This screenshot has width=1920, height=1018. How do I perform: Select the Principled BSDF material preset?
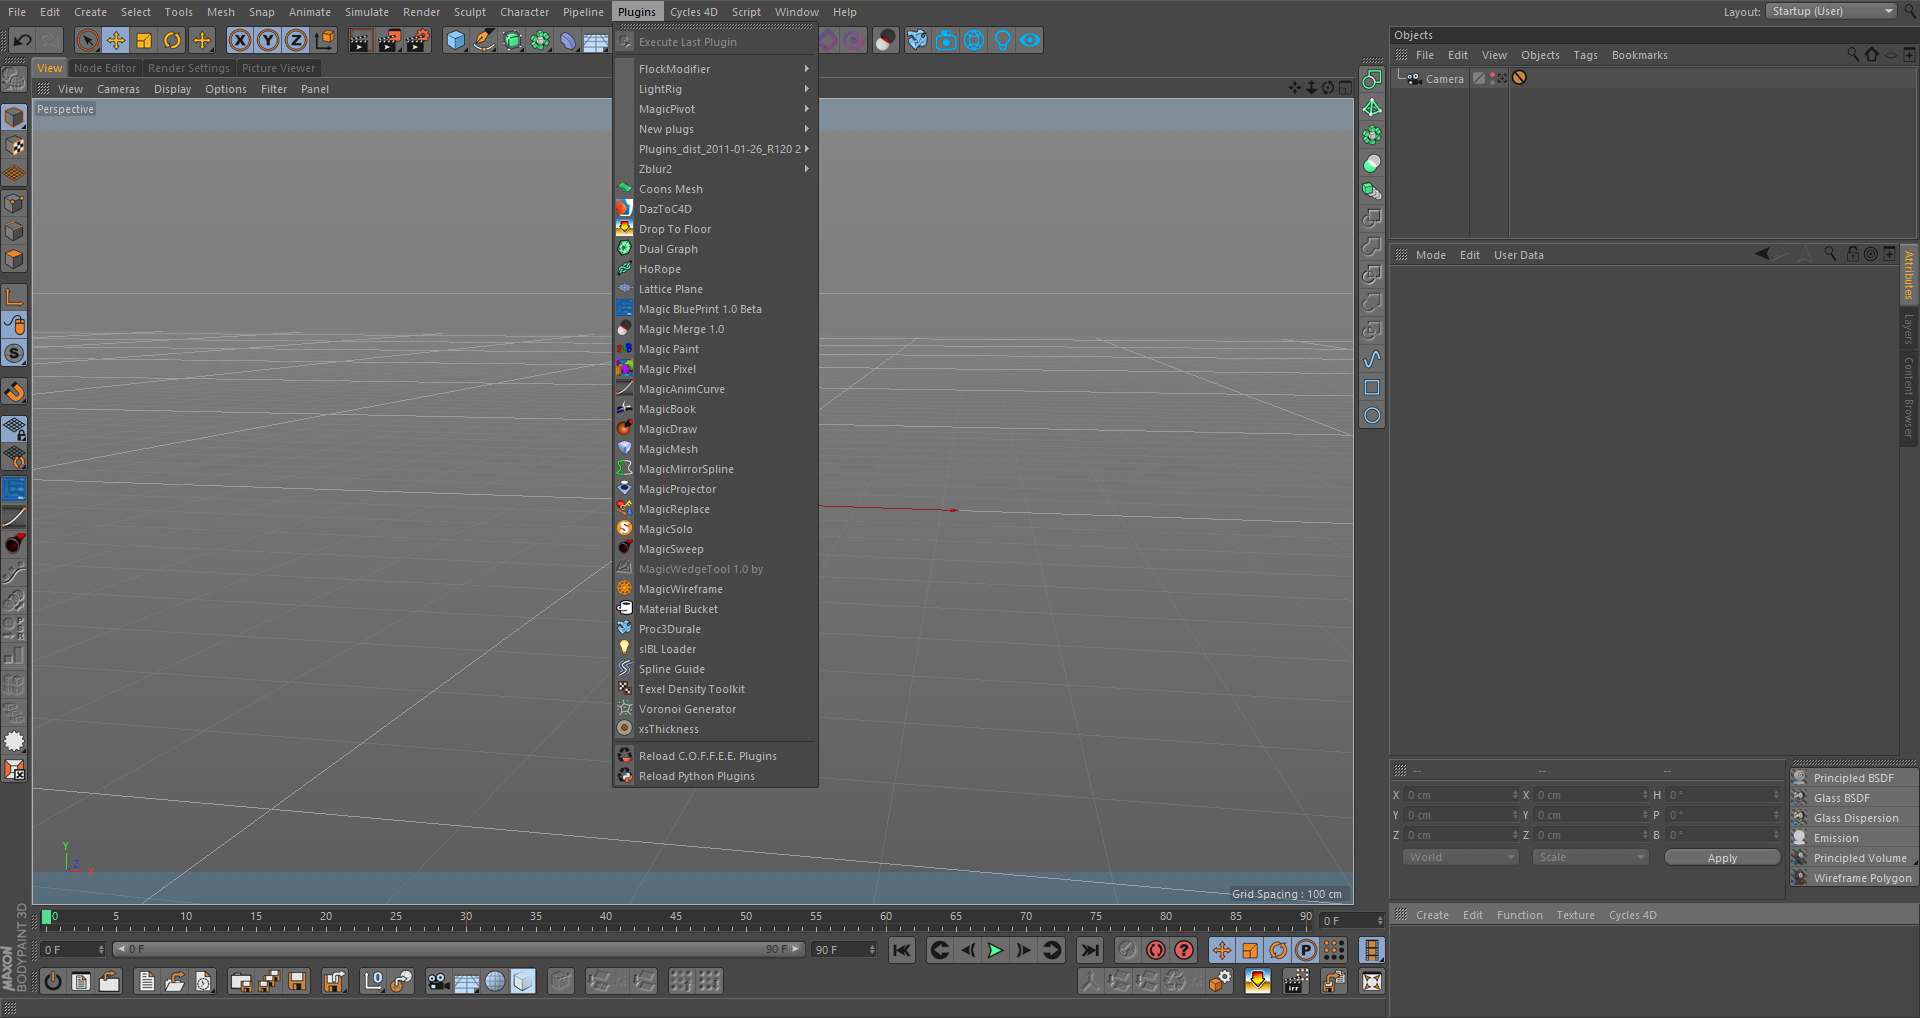1855,777
